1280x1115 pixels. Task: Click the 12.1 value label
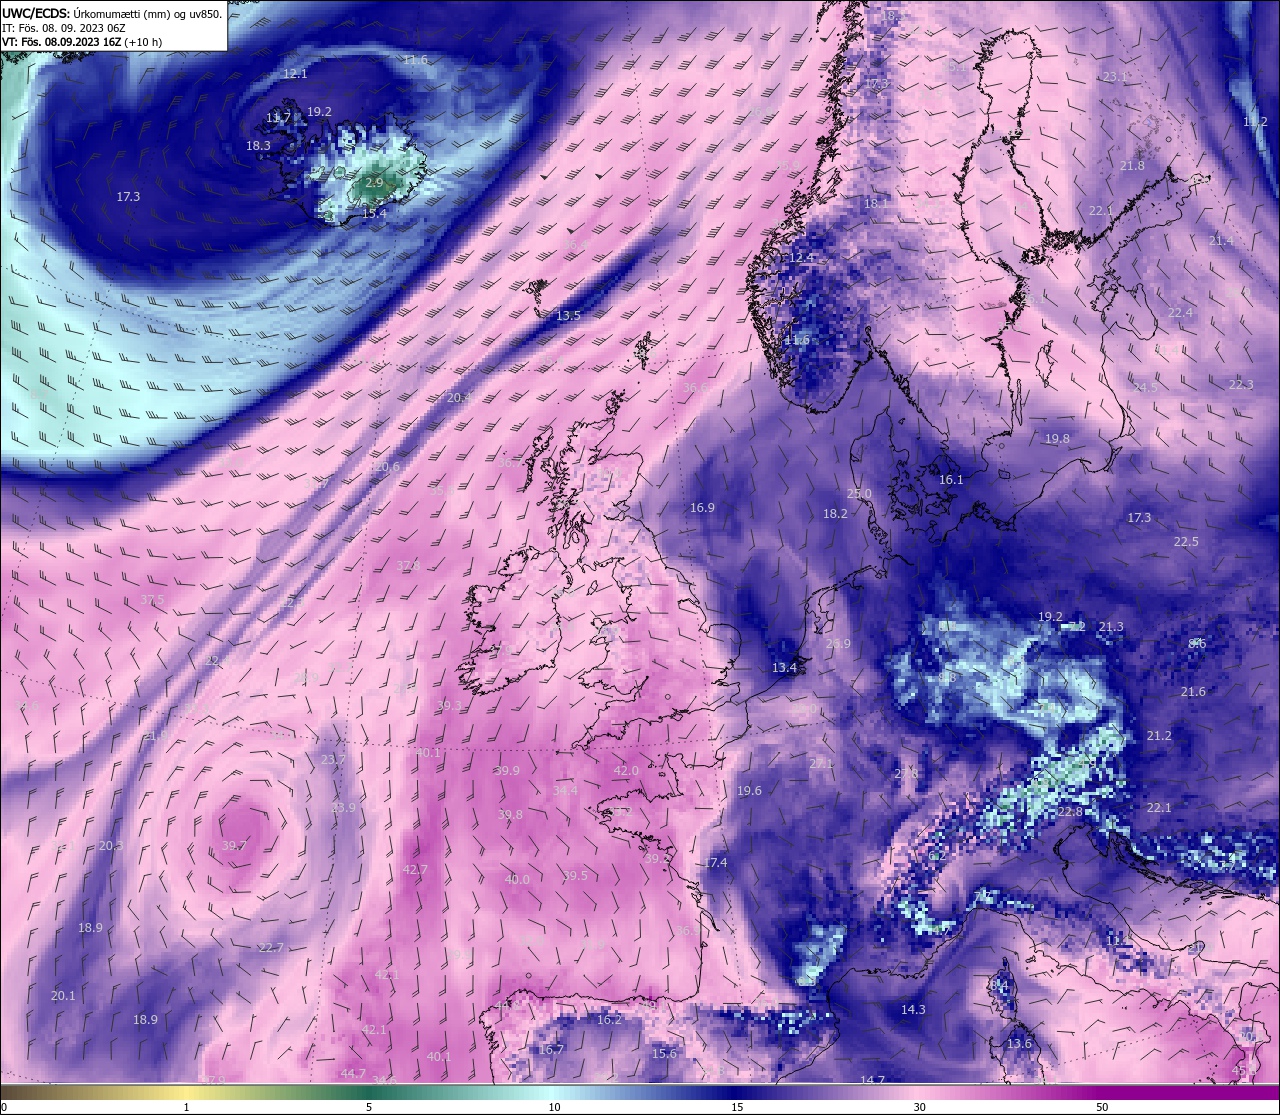click(x=295, y=74)
